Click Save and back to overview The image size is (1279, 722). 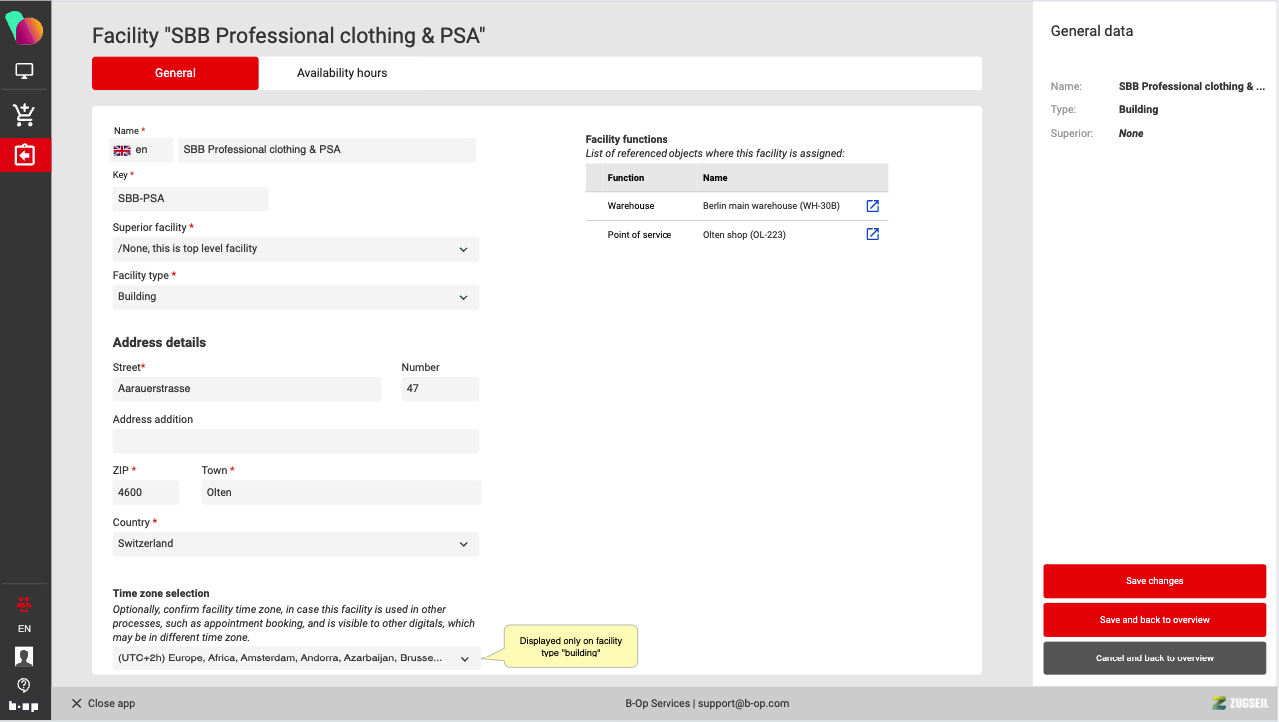point(1154,620)
